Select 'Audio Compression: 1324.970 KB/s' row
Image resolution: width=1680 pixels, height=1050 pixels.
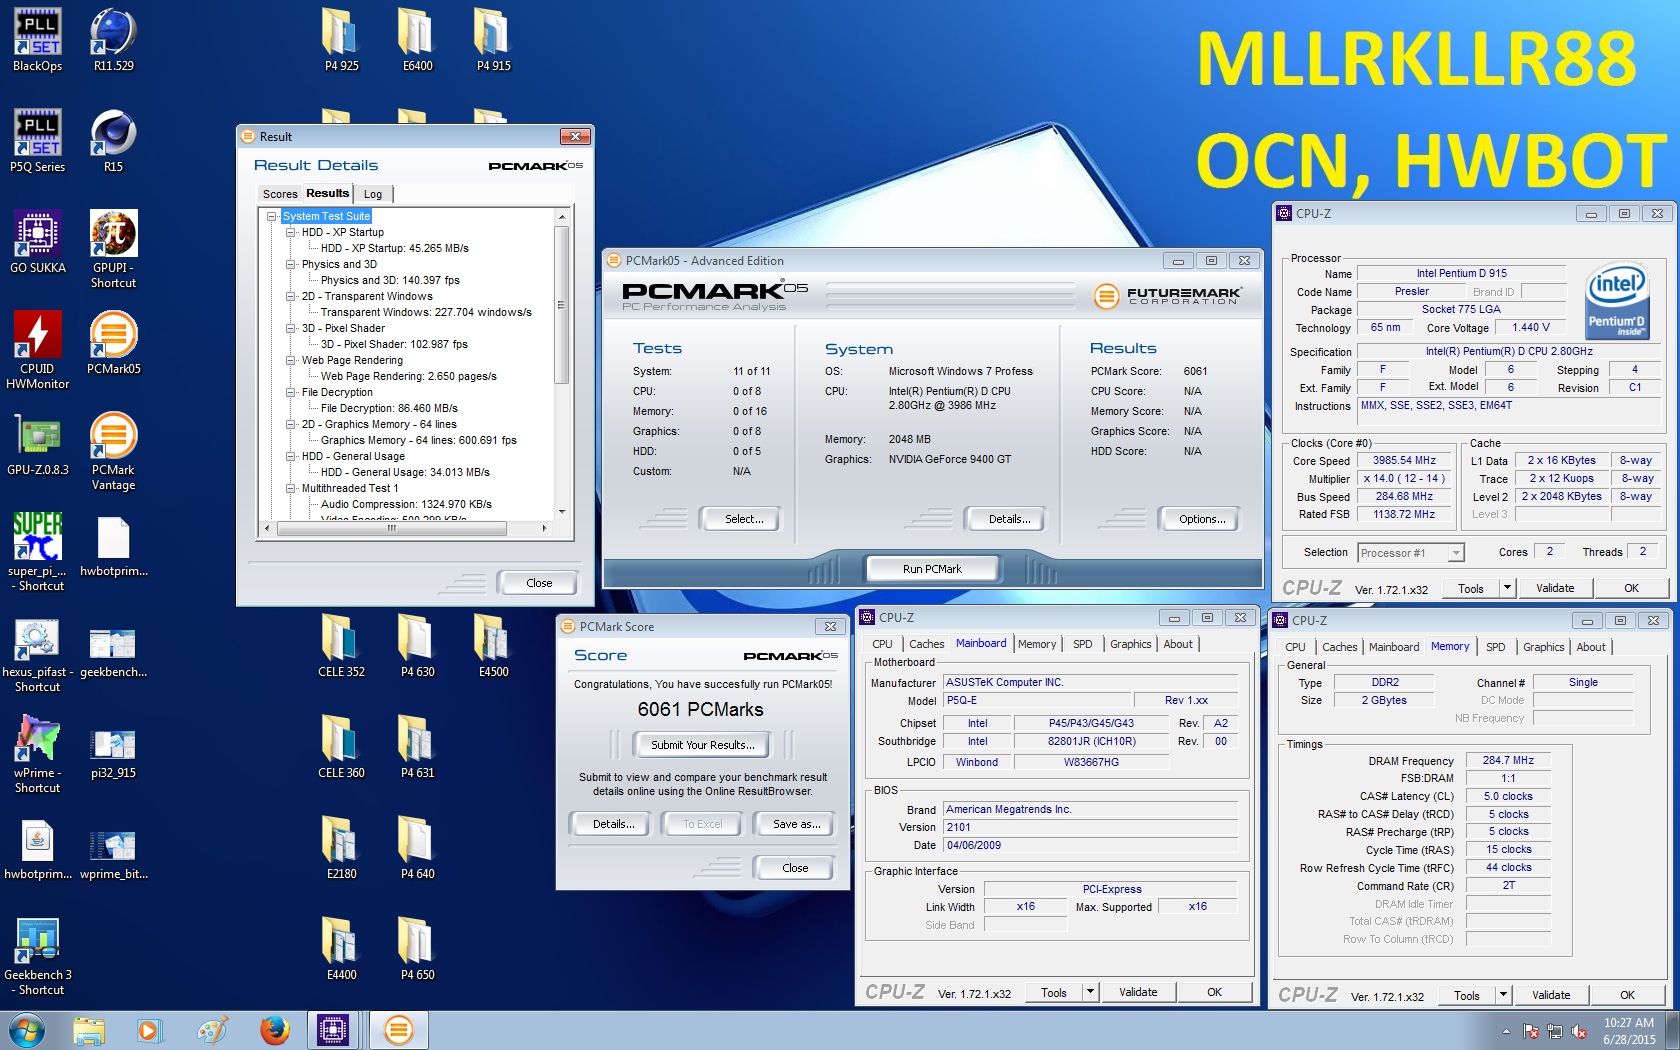pyautogui.click(x=406, y=504)
